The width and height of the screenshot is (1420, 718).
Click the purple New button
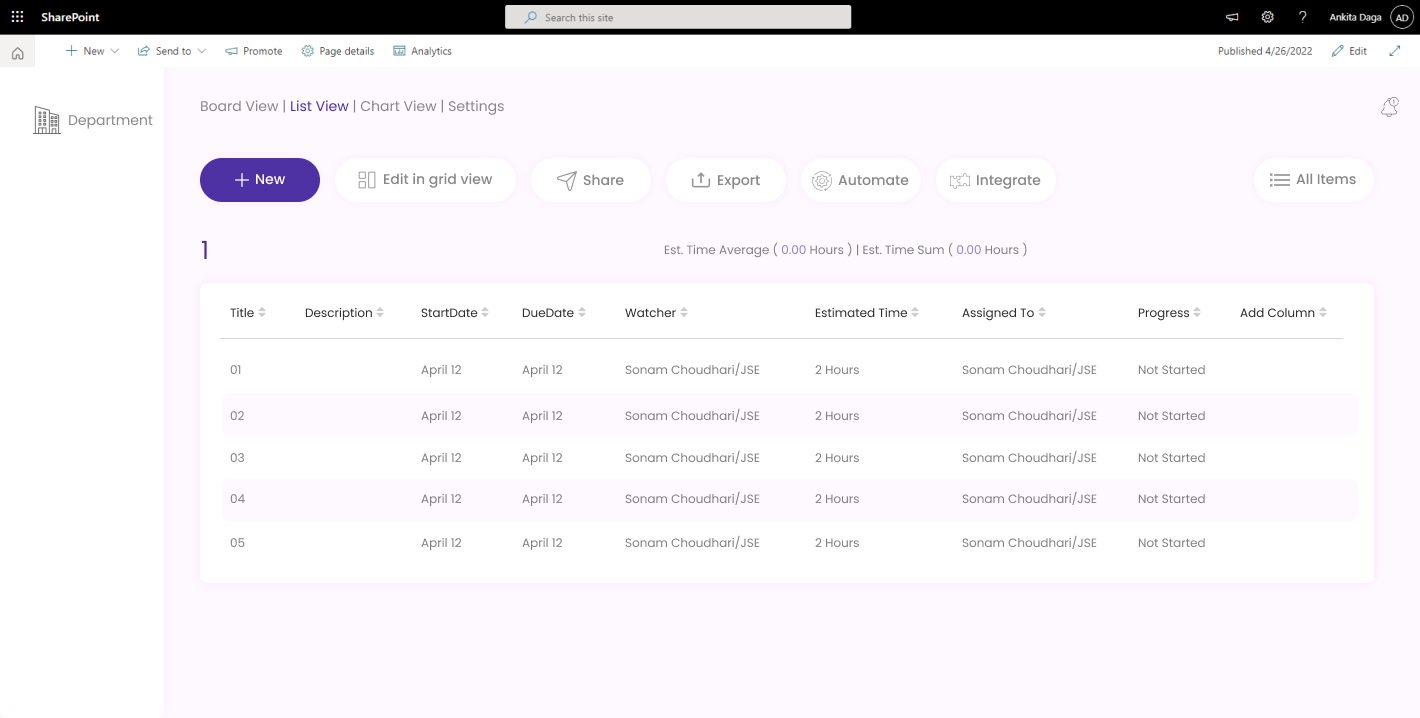click(x=260, y=180)
